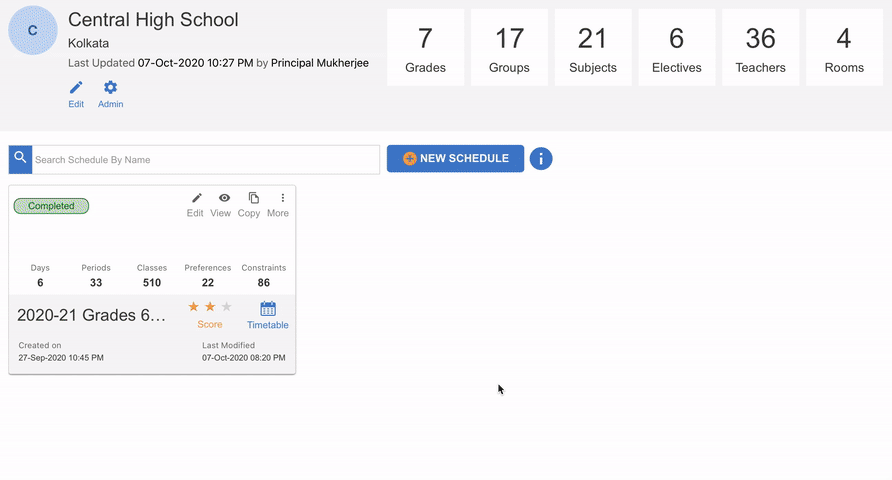The image size is (892, 480).
Task: Click the Kolkata location text
Action: [x=88, y=43]
